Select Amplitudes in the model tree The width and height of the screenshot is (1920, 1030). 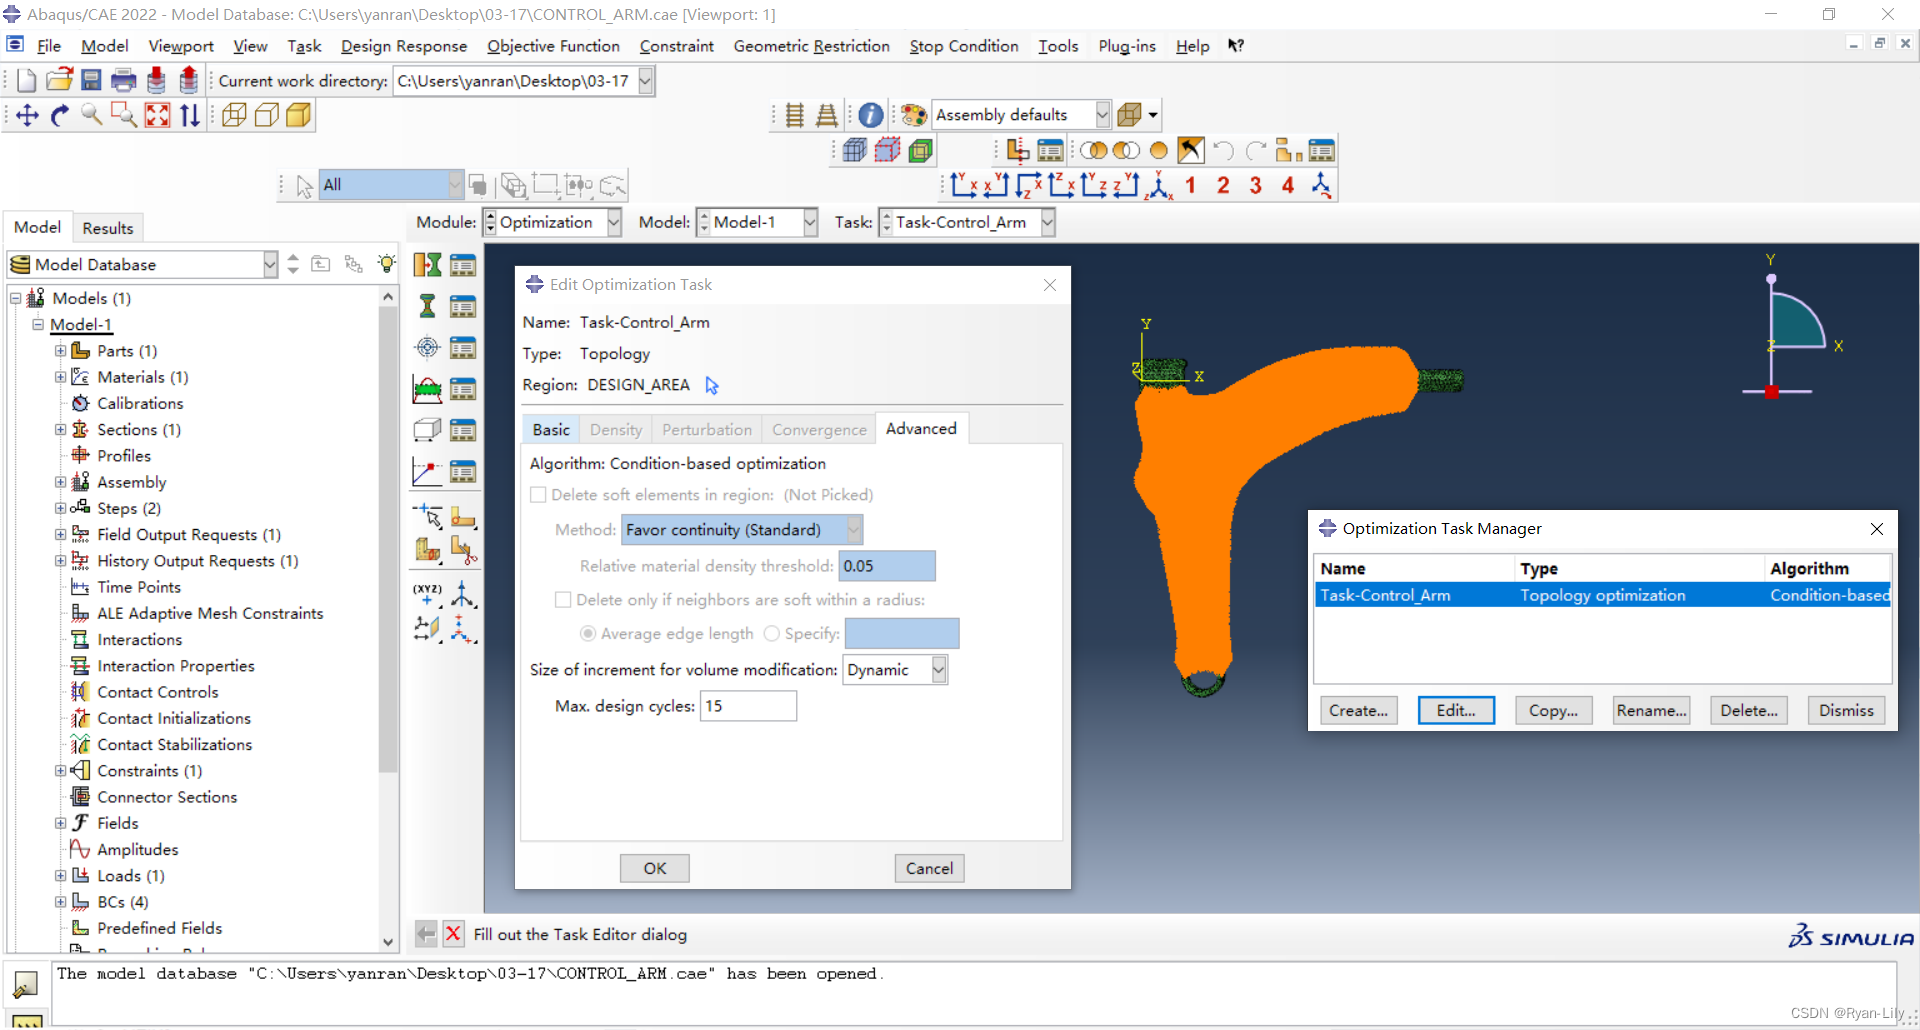[138, 849]
